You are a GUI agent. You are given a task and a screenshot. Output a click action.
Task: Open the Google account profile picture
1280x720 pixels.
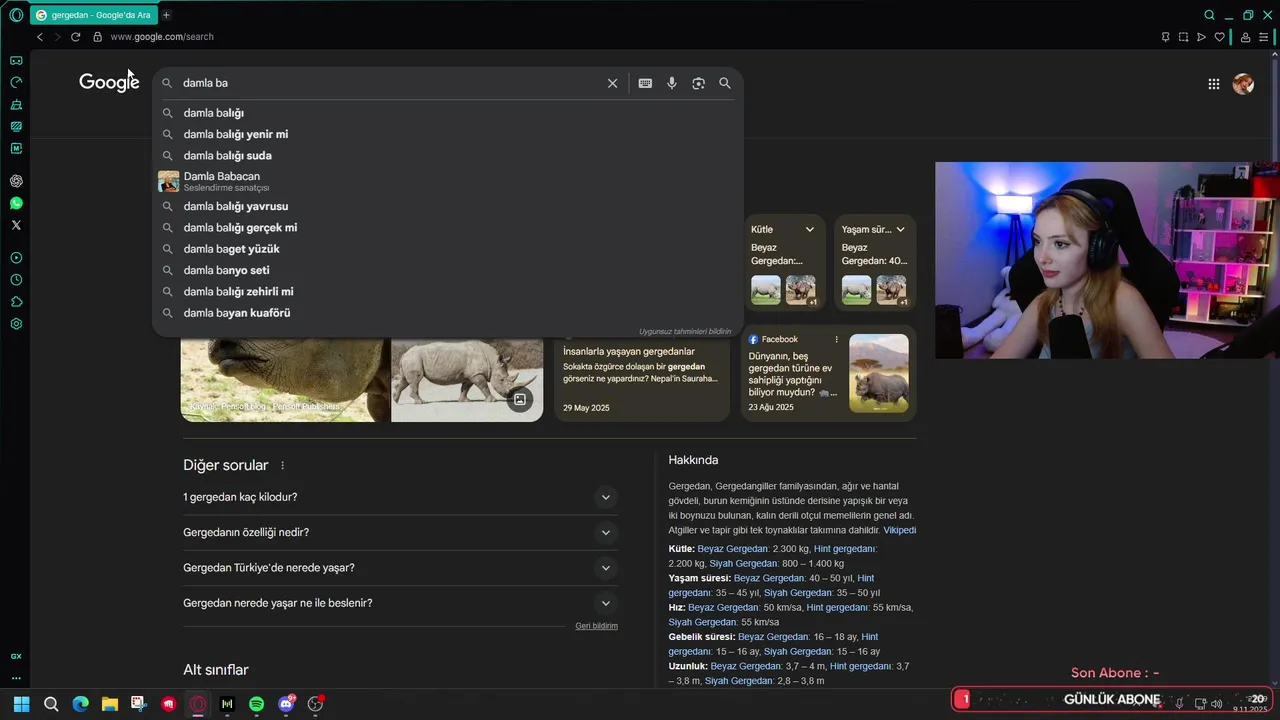pos(1243,84)
